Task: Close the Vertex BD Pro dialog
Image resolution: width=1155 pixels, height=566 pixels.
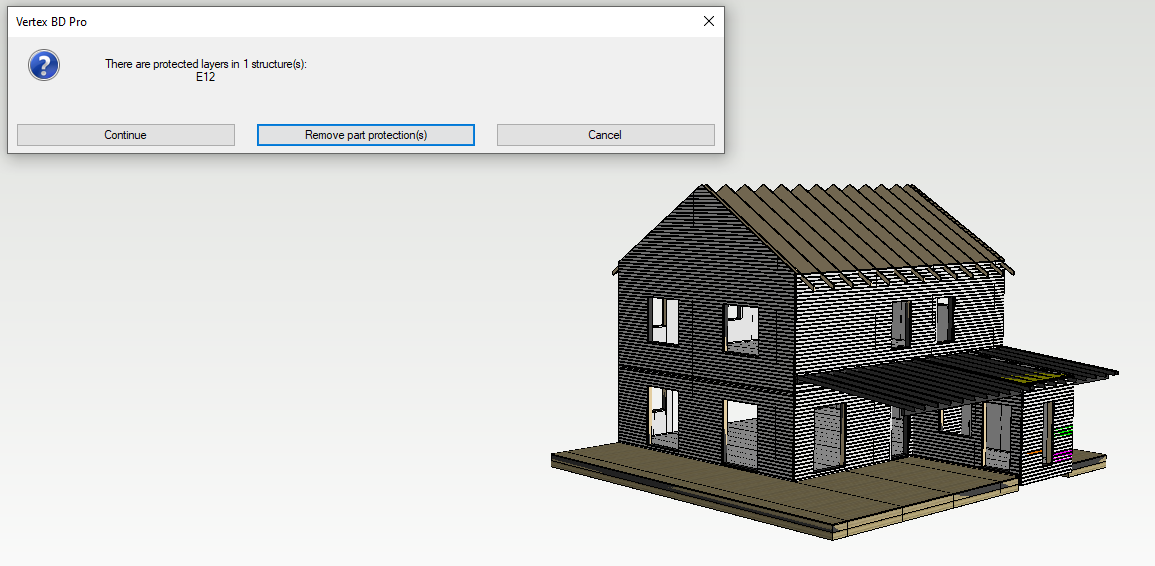Action: pyautogui.click(x=708, y=21)
